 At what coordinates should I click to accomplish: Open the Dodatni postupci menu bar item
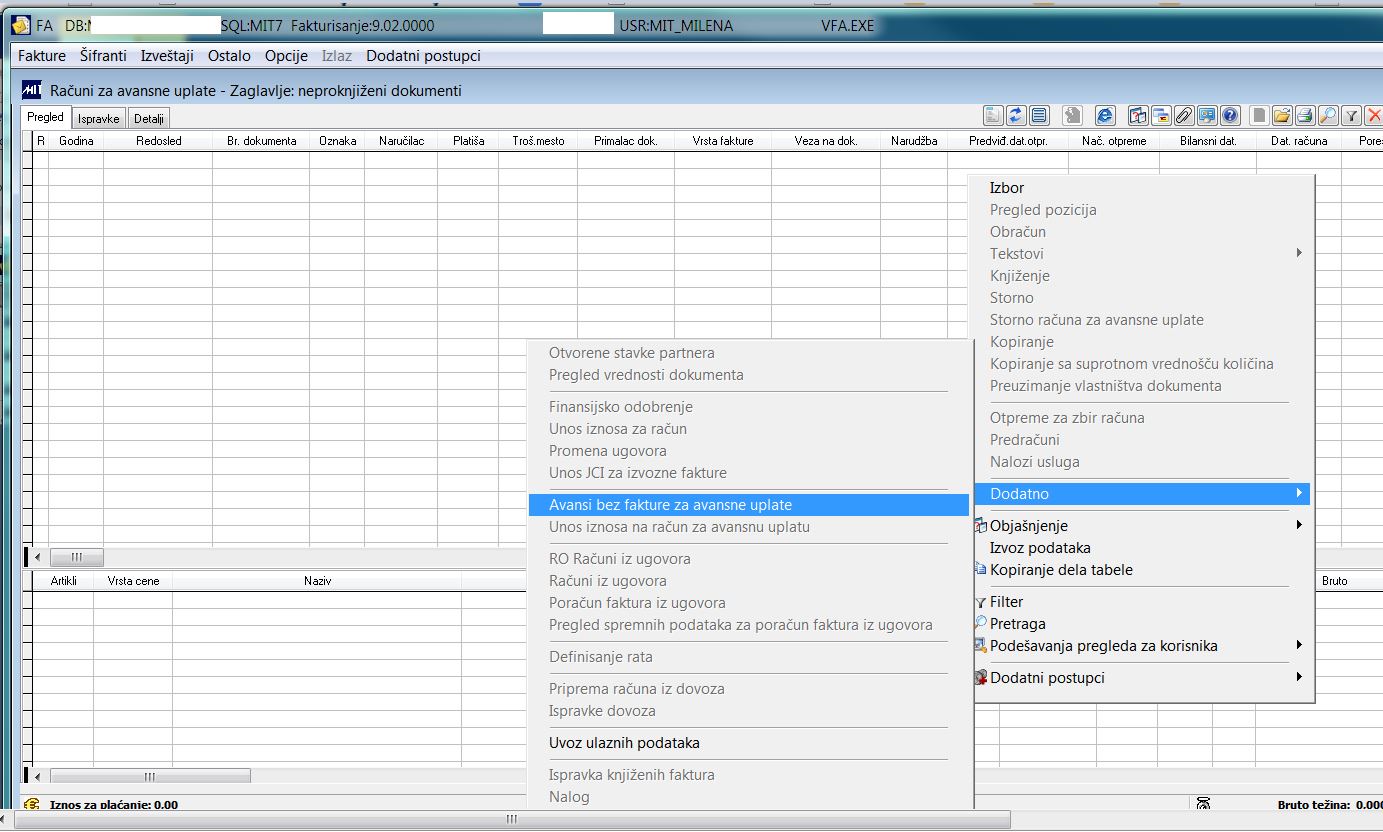pyautogui.click(x=423, y=56)
